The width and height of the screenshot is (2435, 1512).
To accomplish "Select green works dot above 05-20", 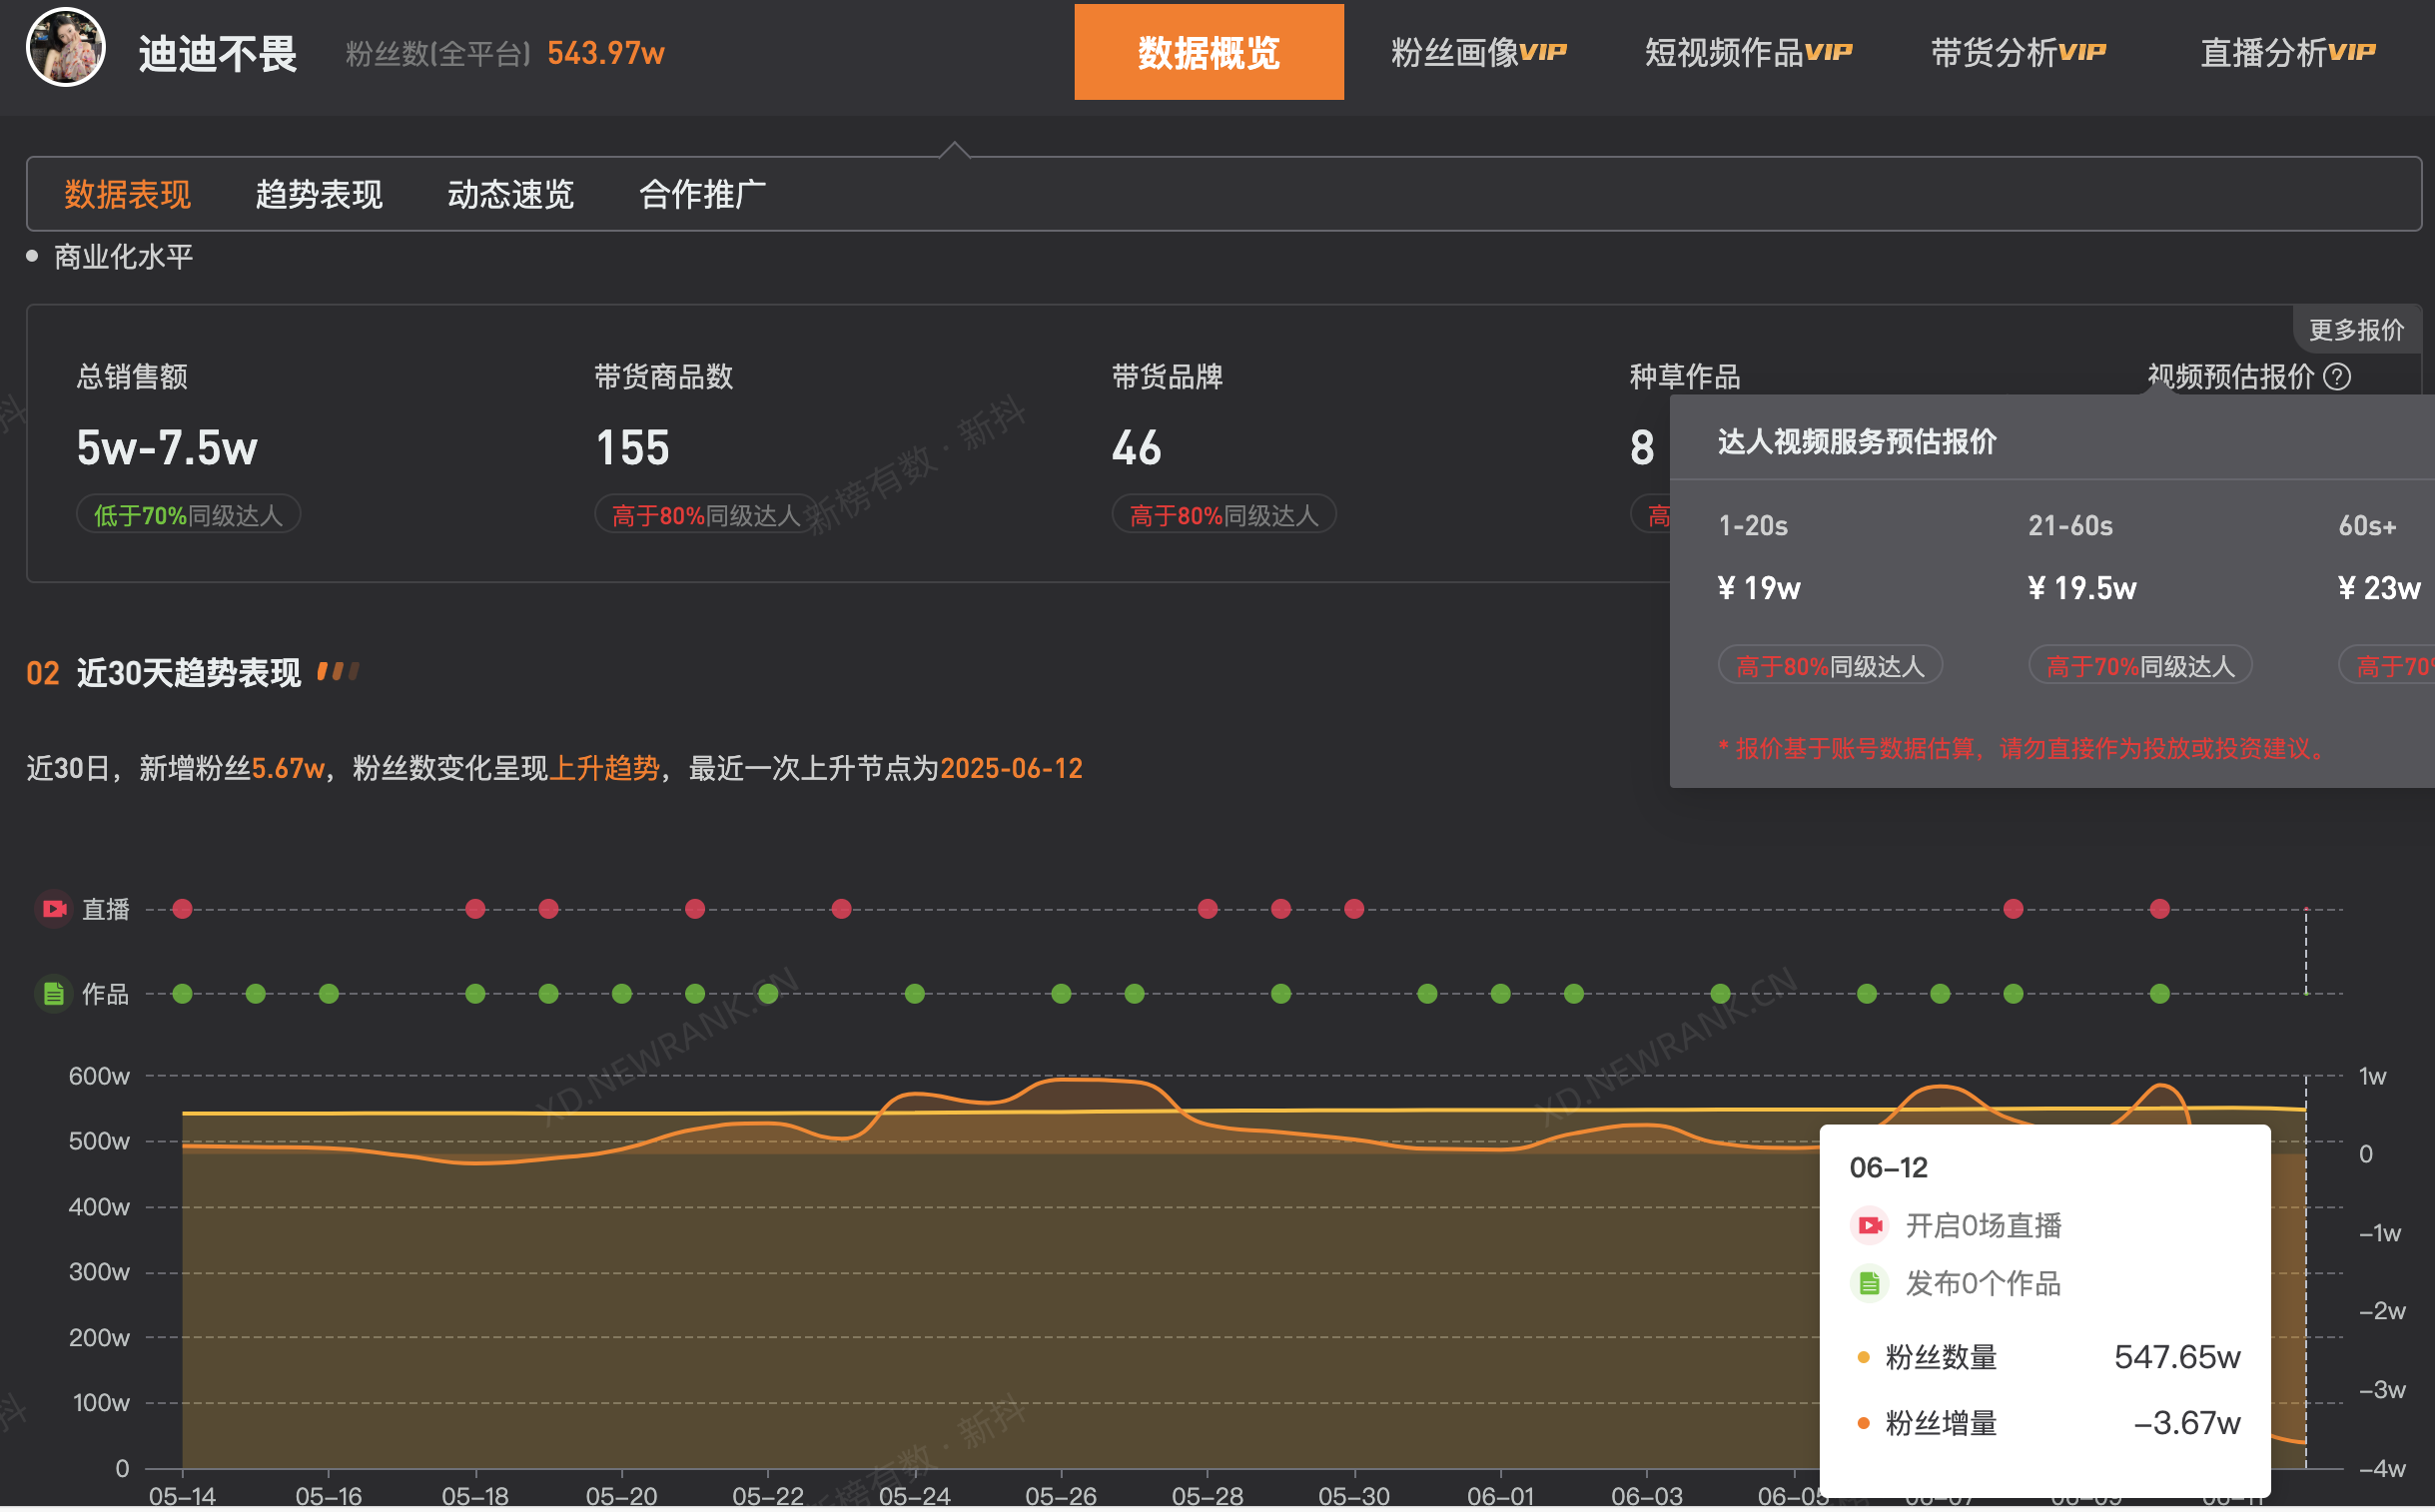I will point(622,994).
